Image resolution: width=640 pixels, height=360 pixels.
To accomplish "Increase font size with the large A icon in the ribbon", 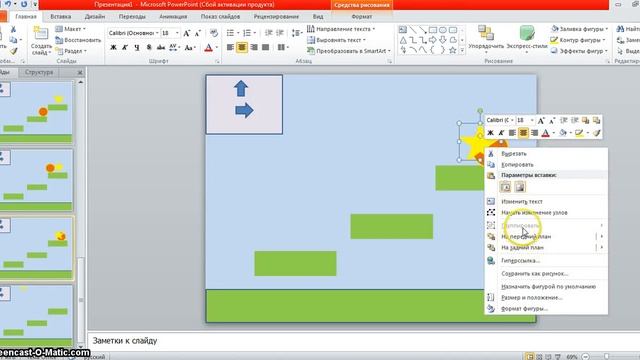I will pos(187,33).
